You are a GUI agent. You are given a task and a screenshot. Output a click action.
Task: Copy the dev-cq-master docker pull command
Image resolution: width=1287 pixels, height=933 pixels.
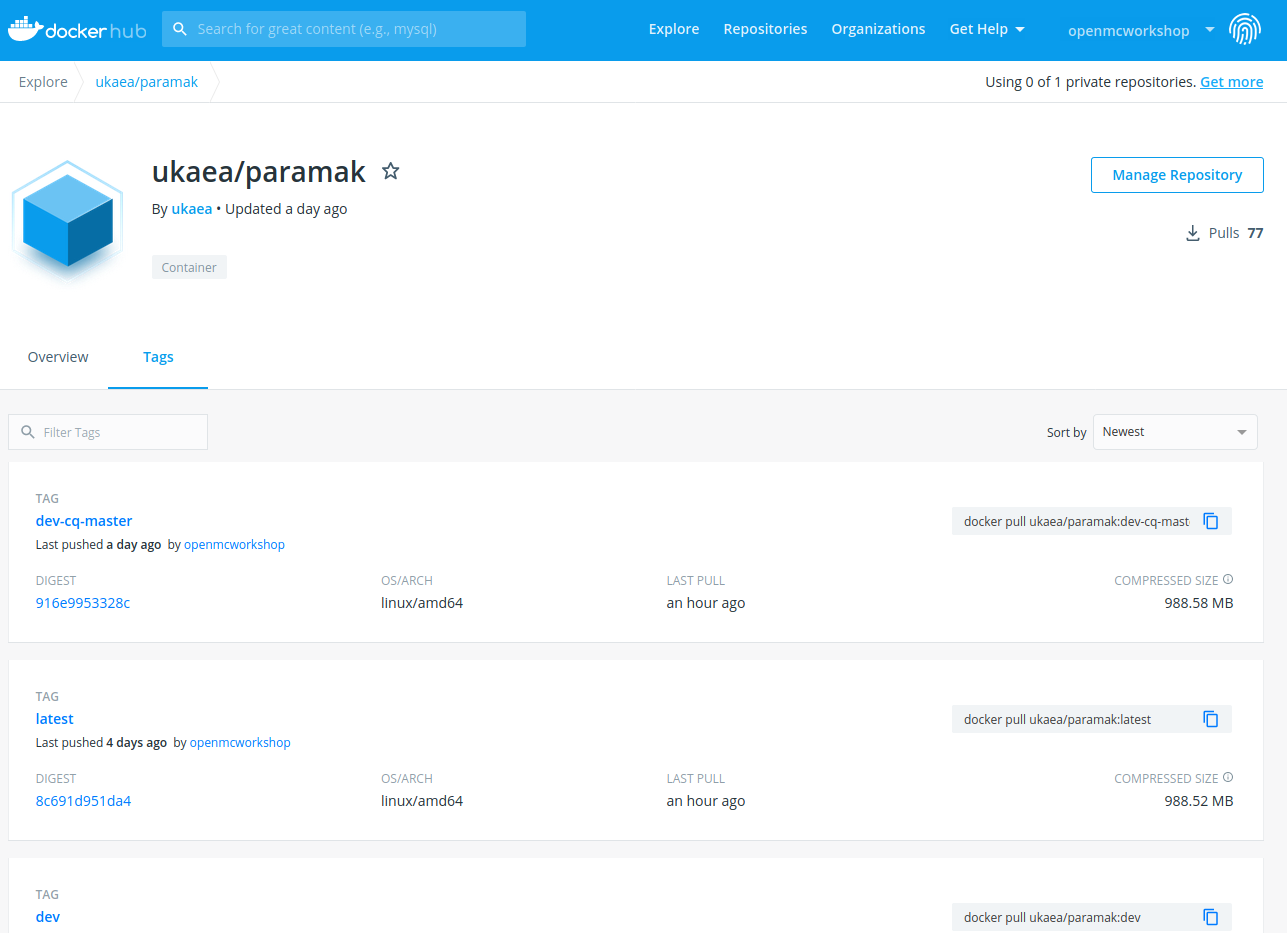1211,521
